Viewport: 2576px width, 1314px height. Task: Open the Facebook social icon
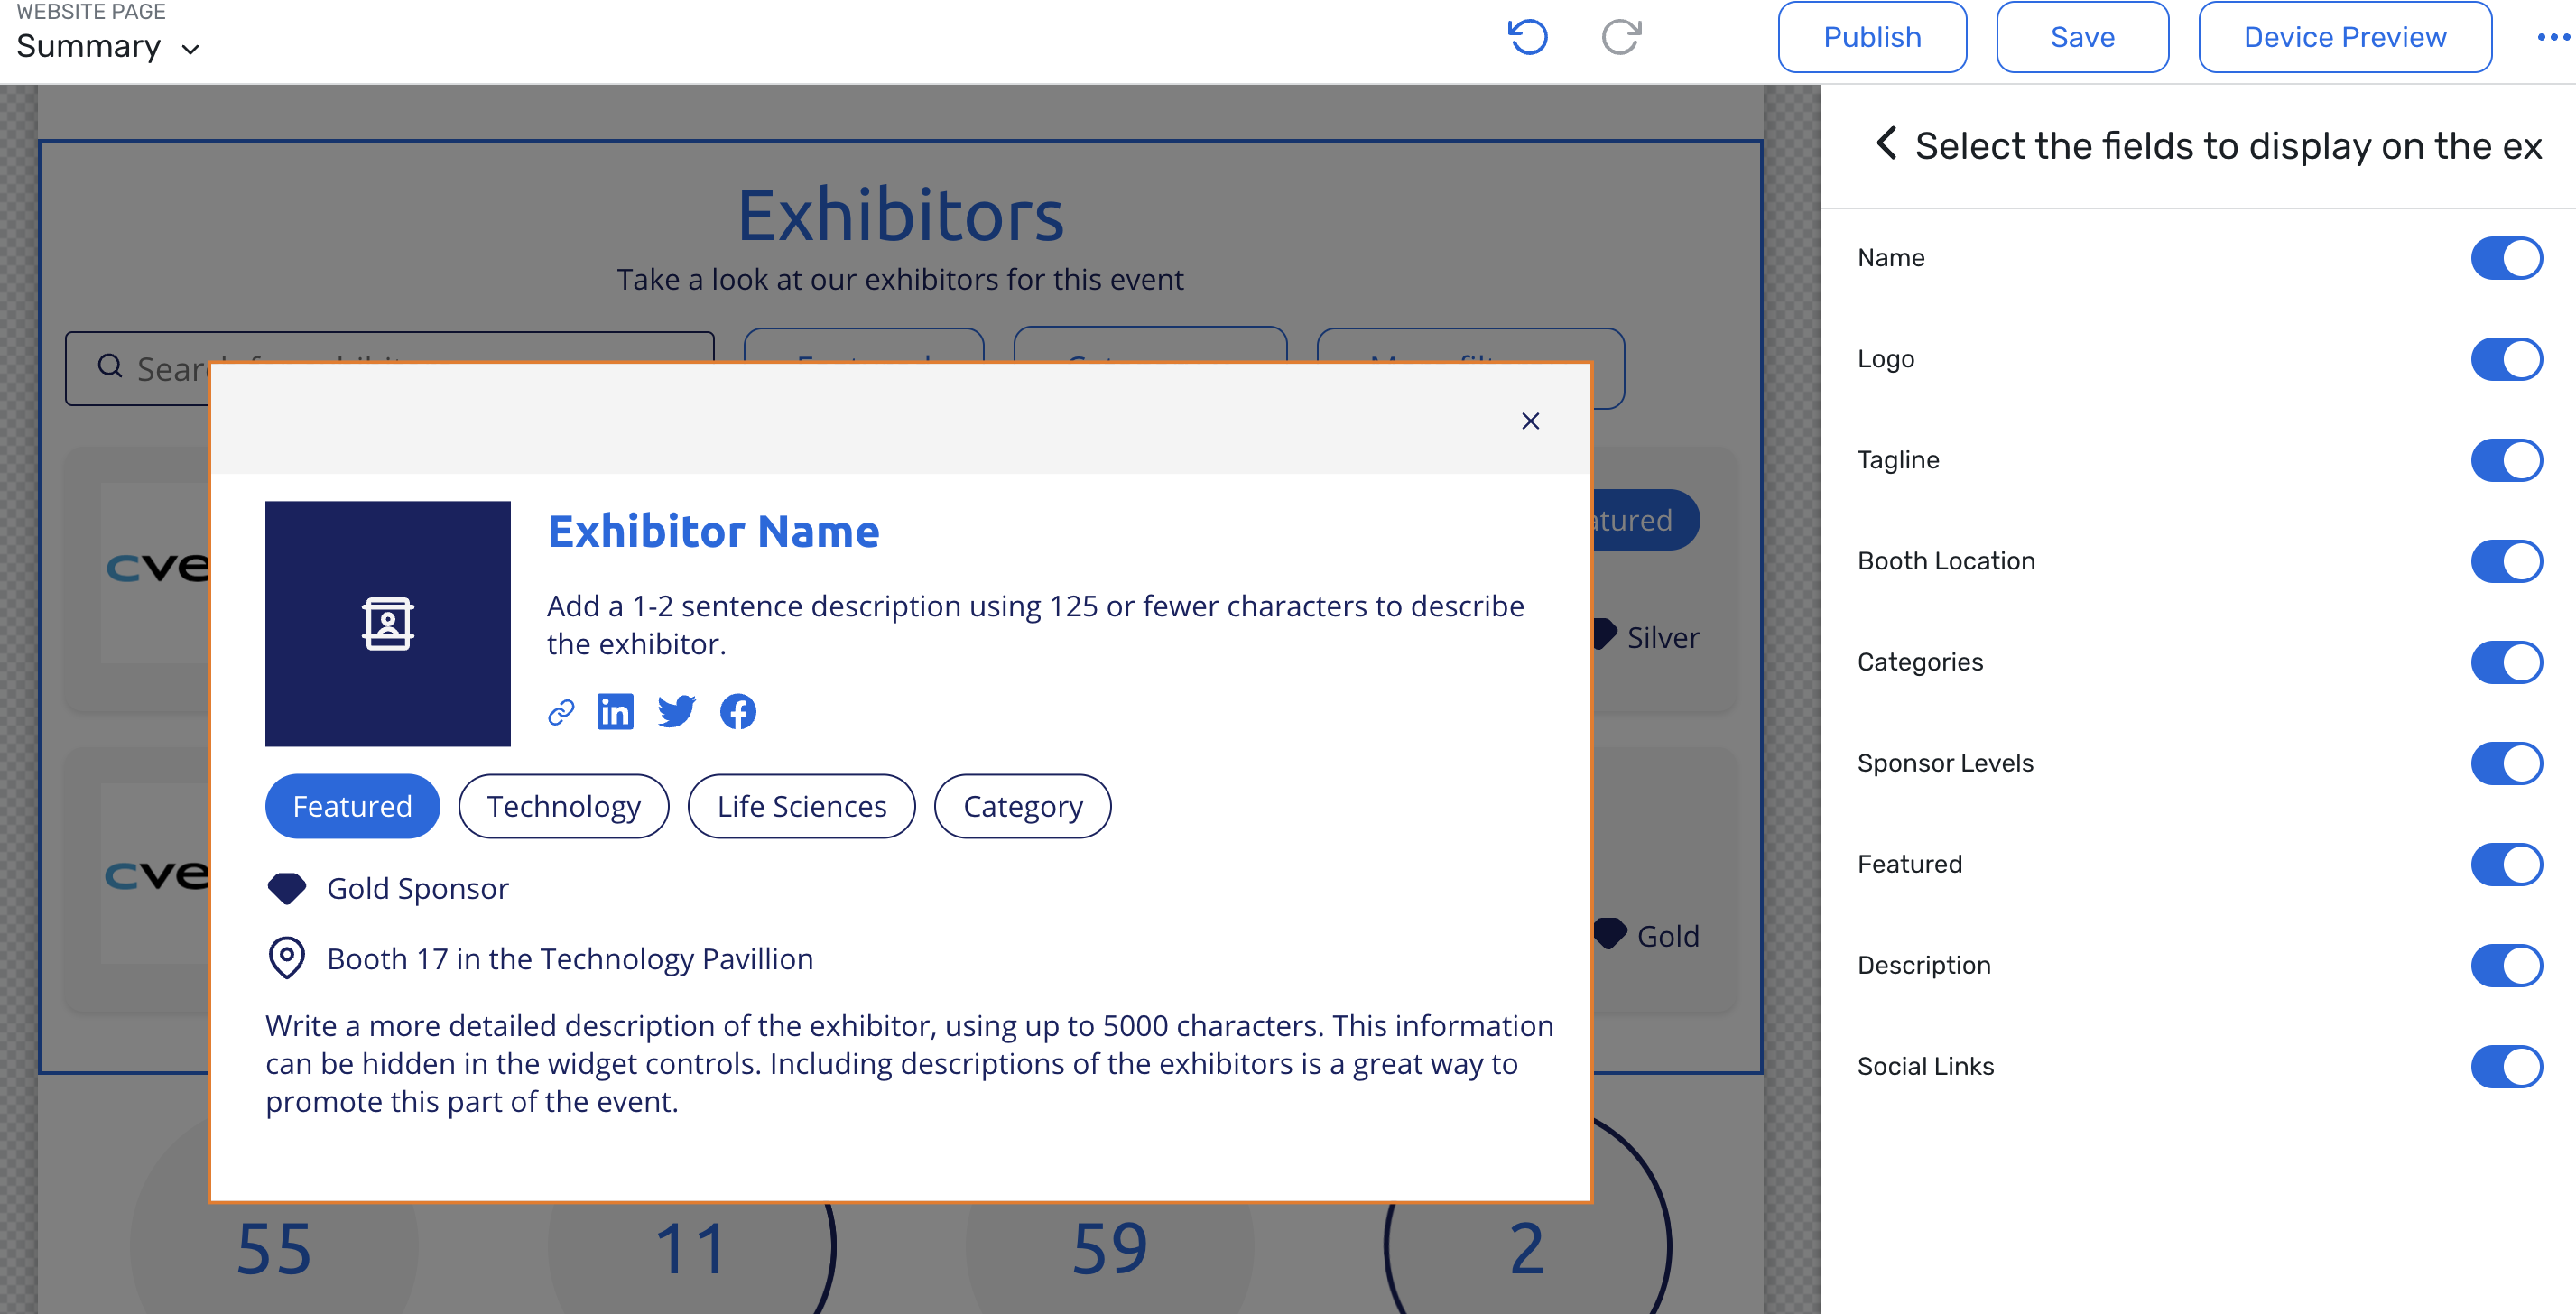(x=738, y=712)
